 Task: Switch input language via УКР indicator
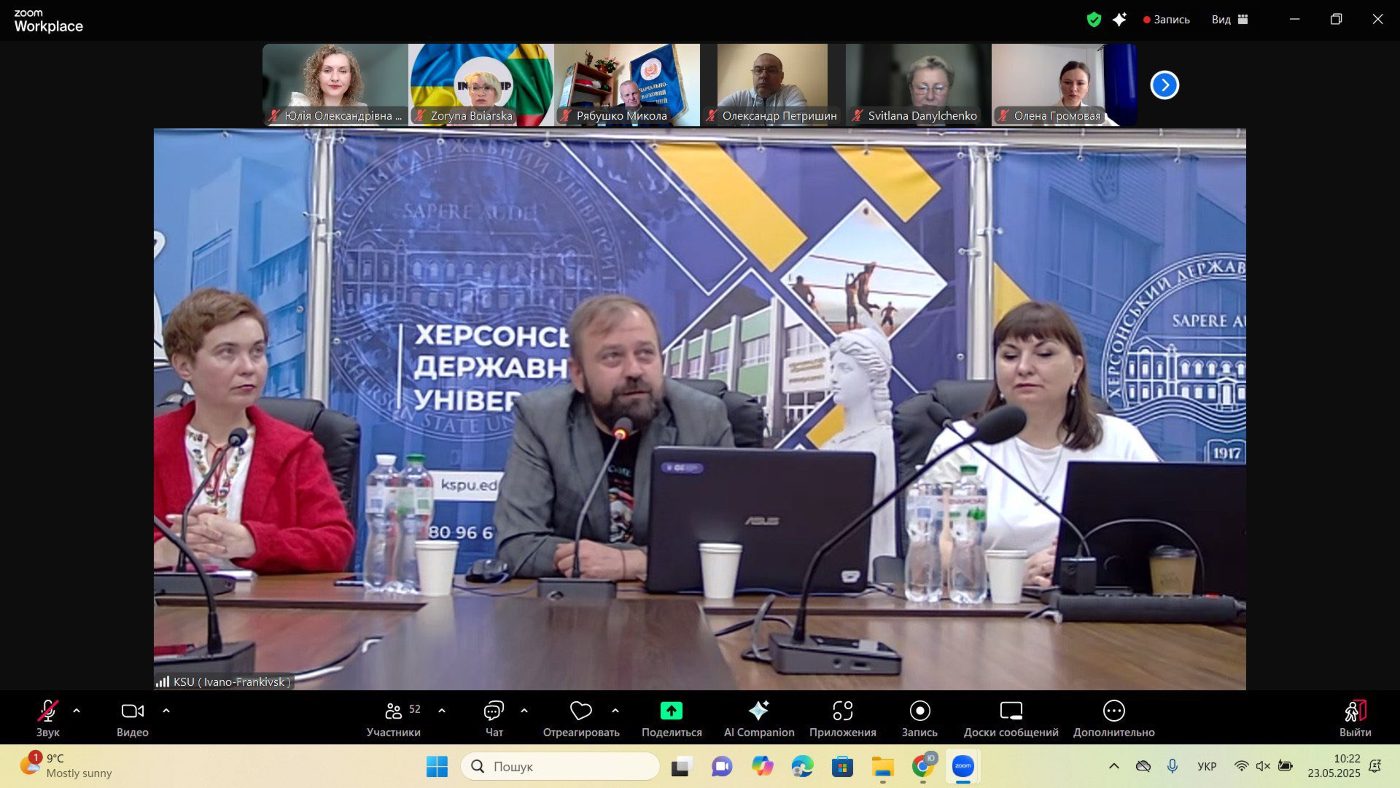[1207, 766]
